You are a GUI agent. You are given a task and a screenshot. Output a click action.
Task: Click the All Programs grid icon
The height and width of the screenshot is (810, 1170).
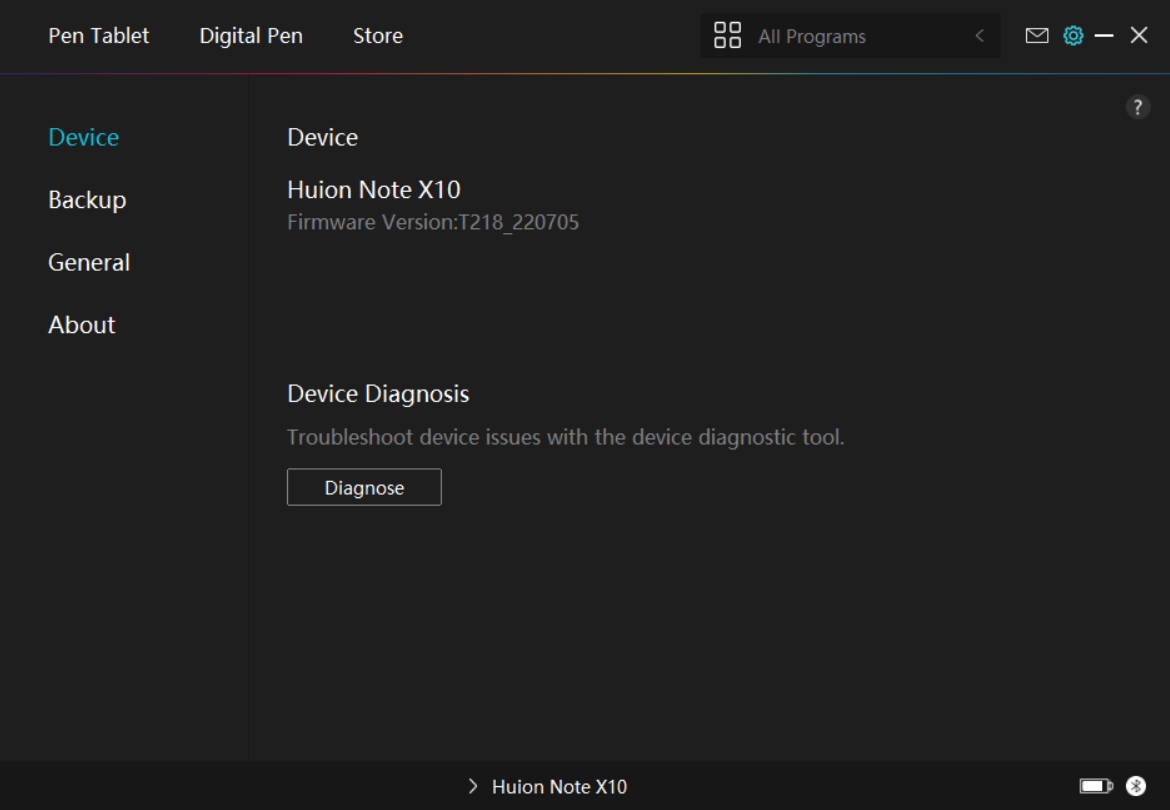pos(727,36)
